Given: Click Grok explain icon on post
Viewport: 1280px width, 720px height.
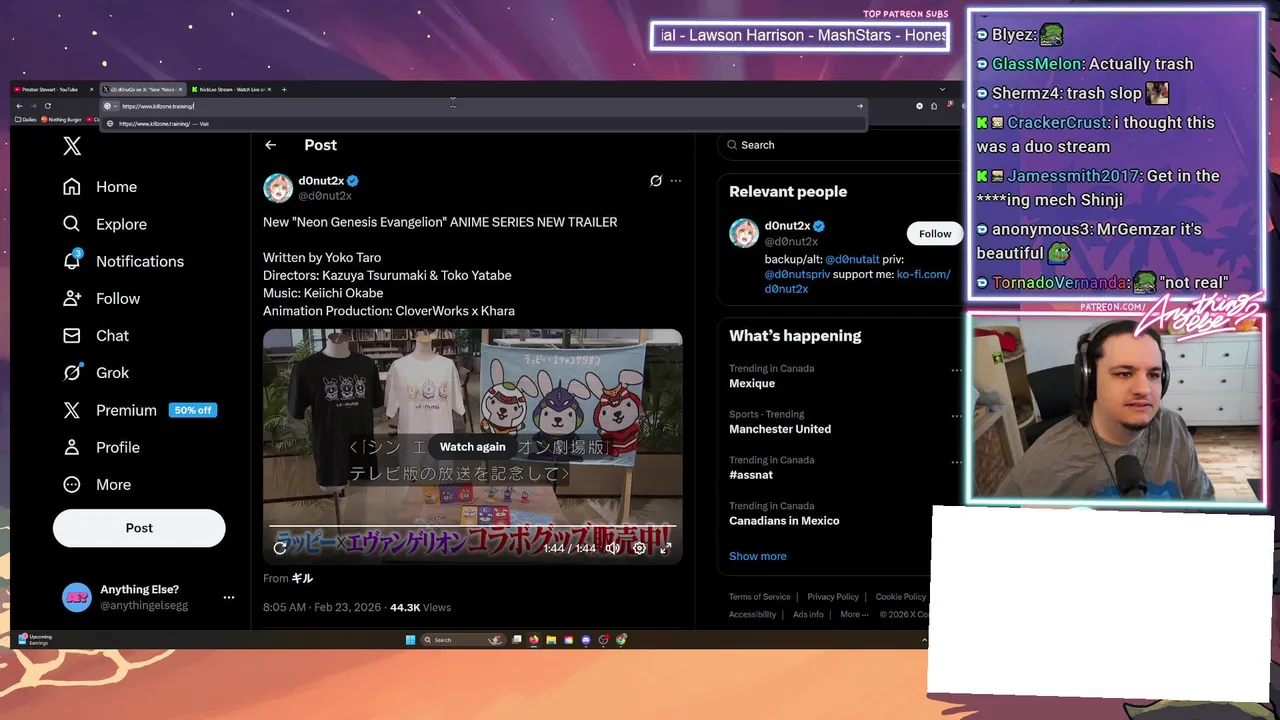Looking at the screenshot, I should pyautogui.click(x=656, y=181).
